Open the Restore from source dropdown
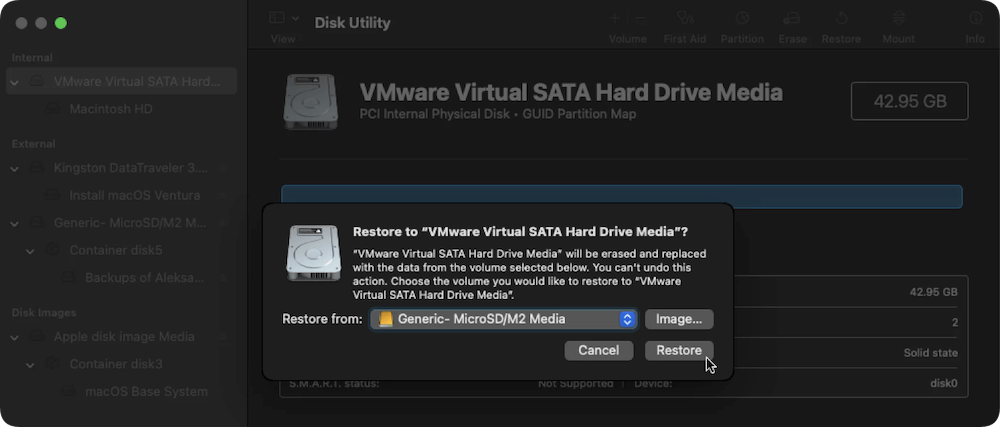 [x=504, y=319]
